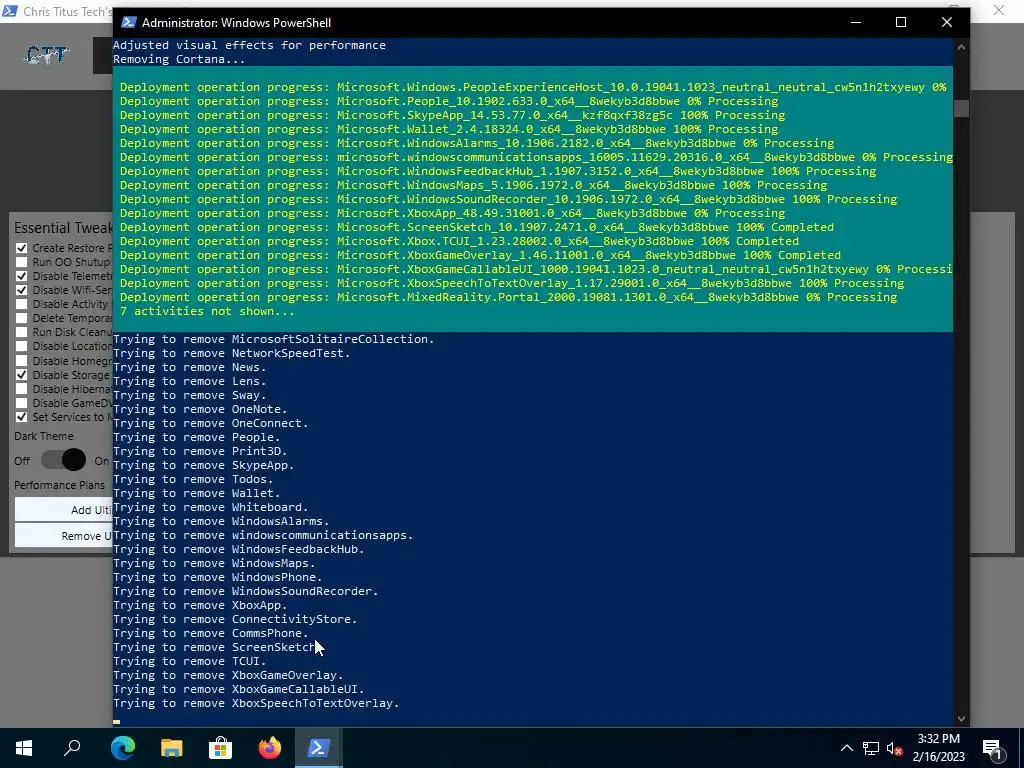Enable Disable Activity History checkbox
This screenshot has height=768, width=1024.
tap(22, 304)
